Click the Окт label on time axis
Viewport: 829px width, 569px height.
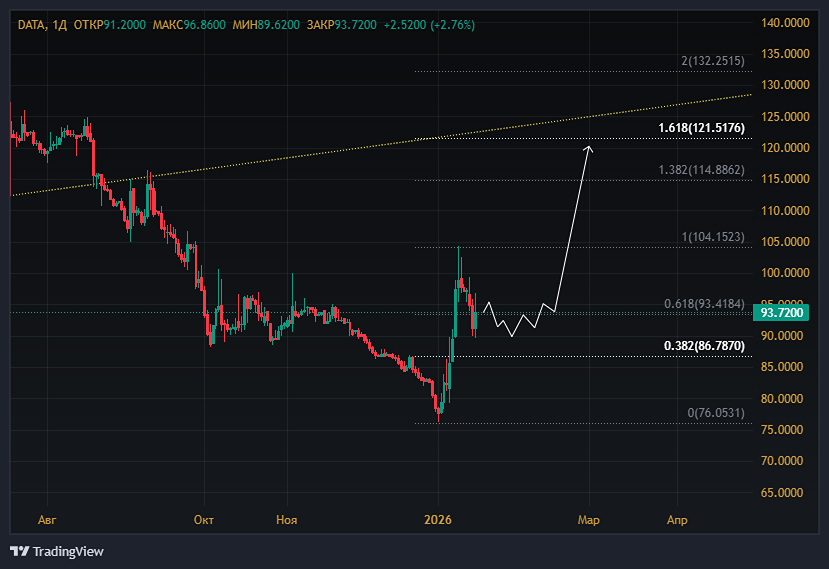pyautogui.click(x=204, y=520)
